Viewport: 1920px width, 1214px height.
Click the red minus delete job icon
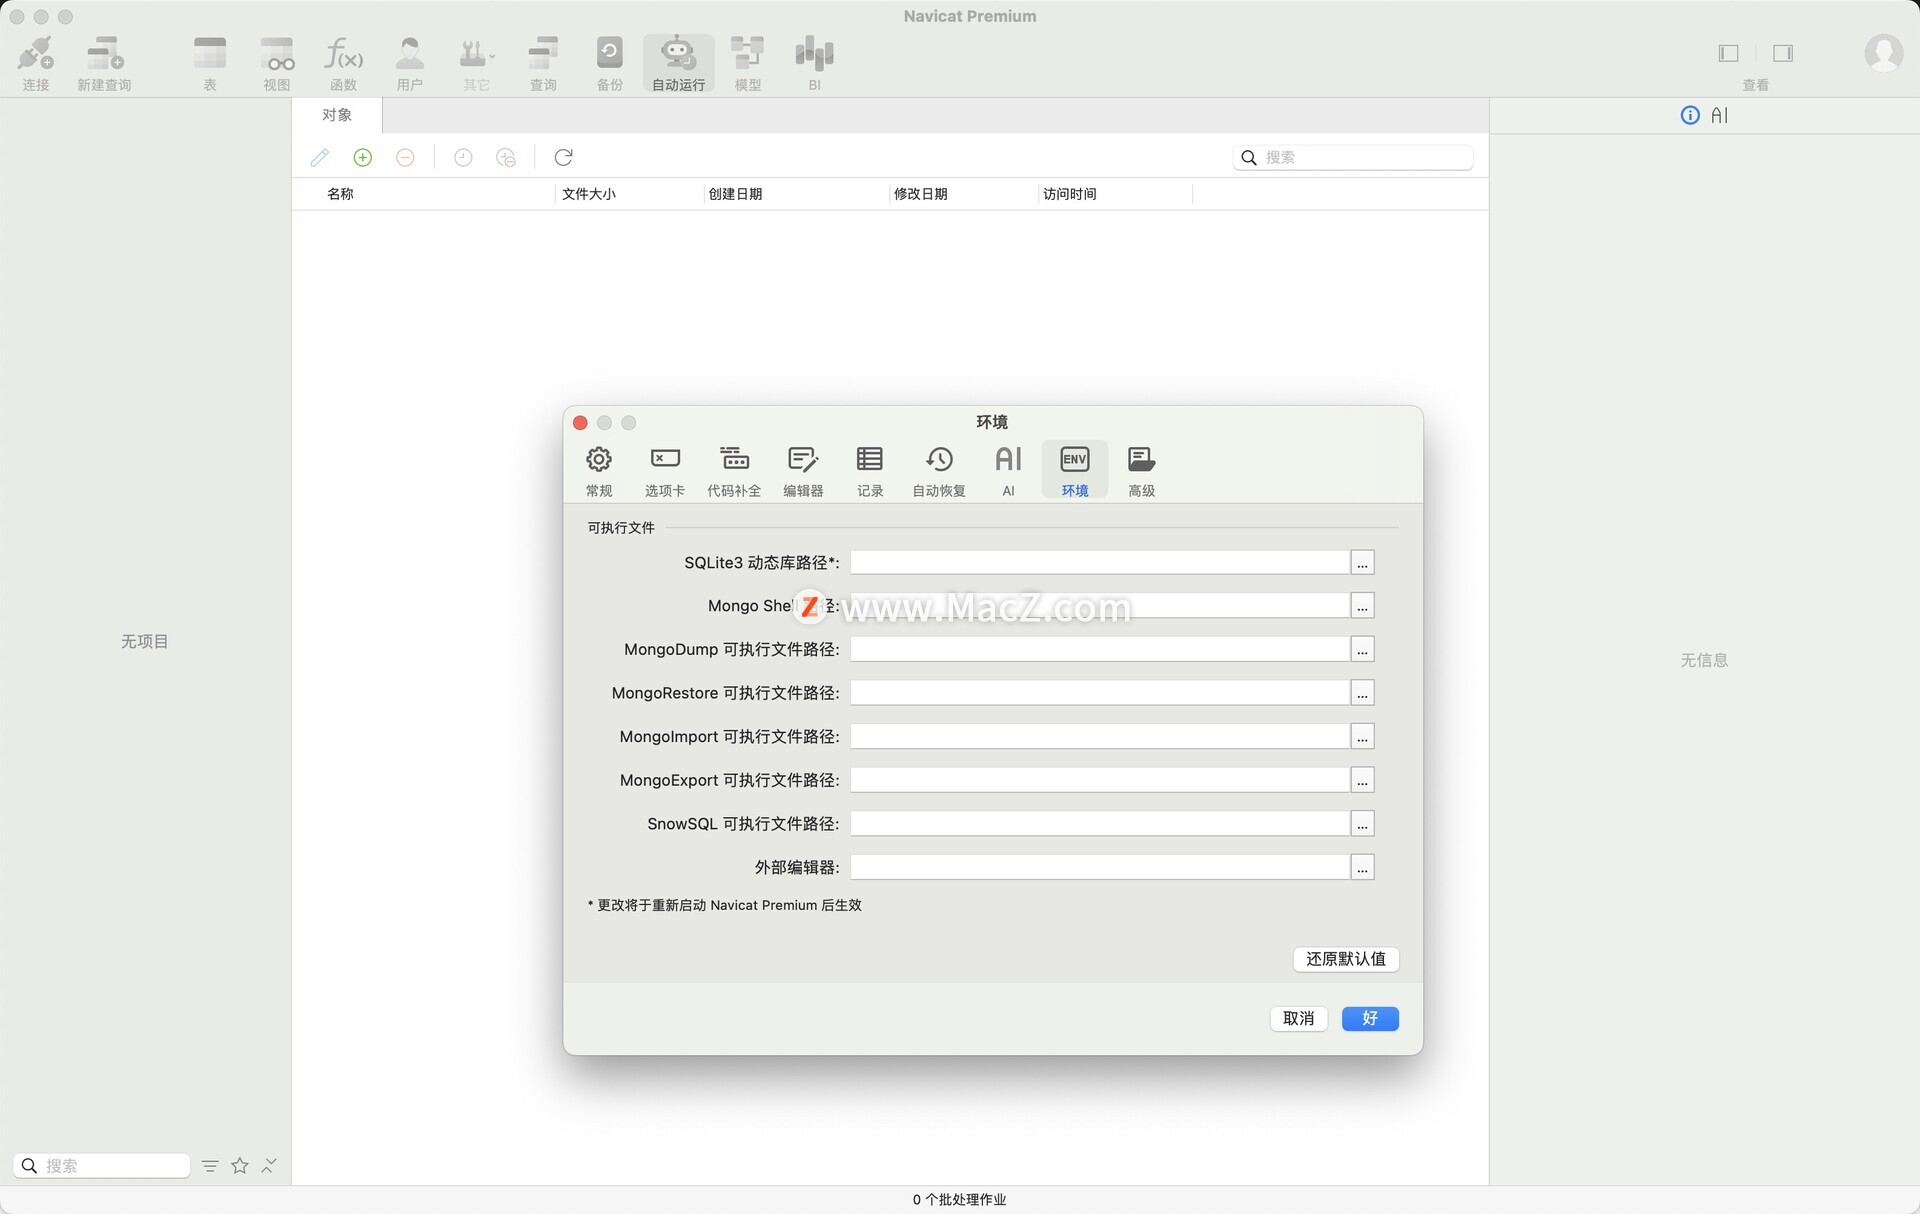(405, 157)
